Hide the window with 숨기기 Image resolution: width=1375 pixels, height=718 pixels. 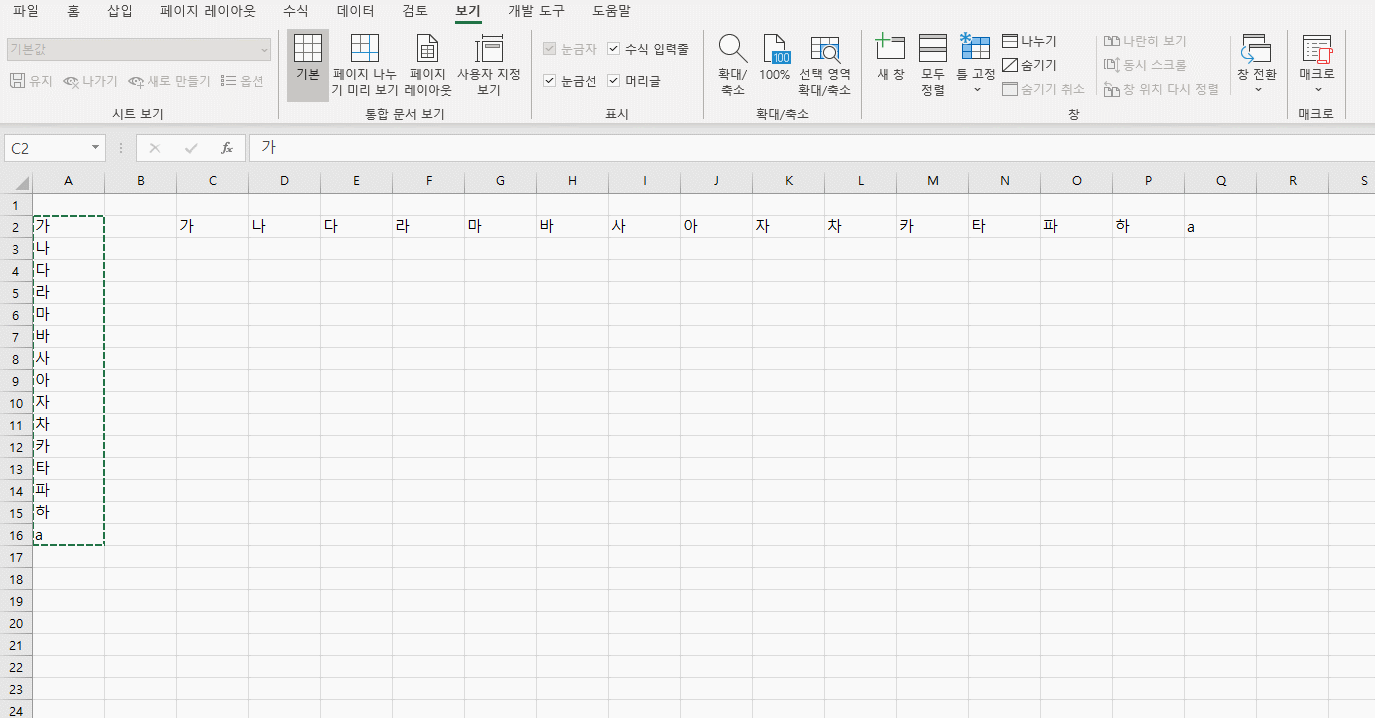pos(1030,65)
